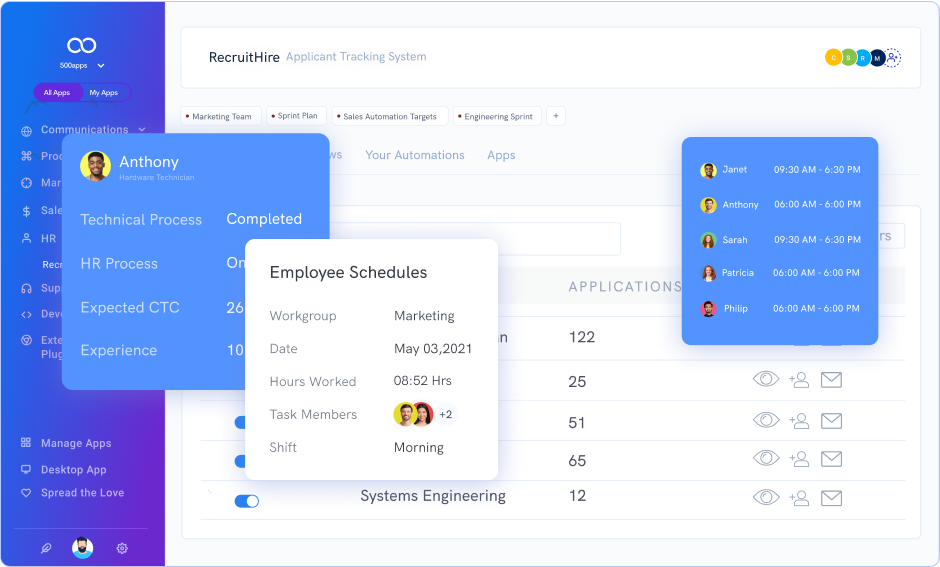Click the dark M user avatar
This screenshot has width=940, height=567.
pyautogui.click(x=877, y=58)
